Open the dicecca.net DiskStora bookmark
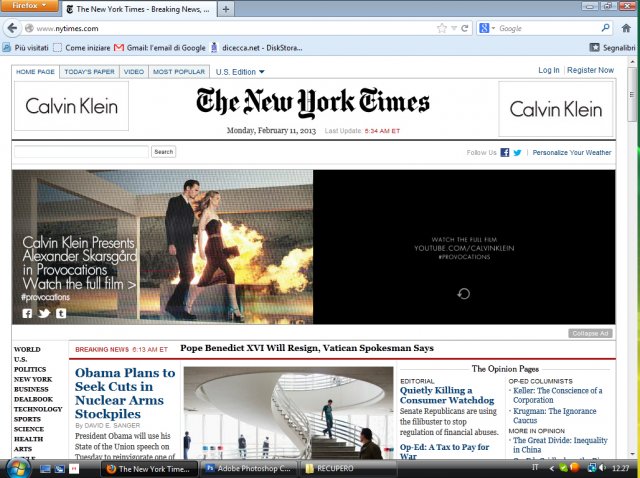The width and height of the screenshot is (640, 478). click(x=256, y=48)
